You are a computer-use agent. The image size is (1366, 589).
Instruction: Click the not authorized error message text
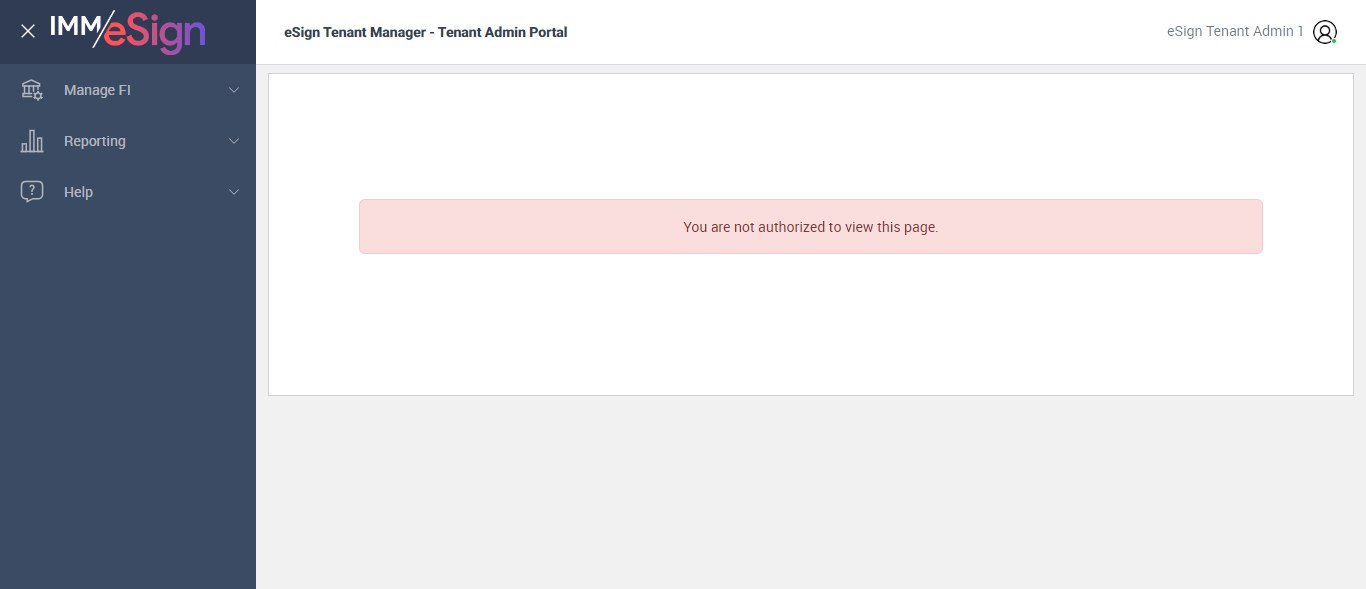pyautogui.click(x=810, y=227)
